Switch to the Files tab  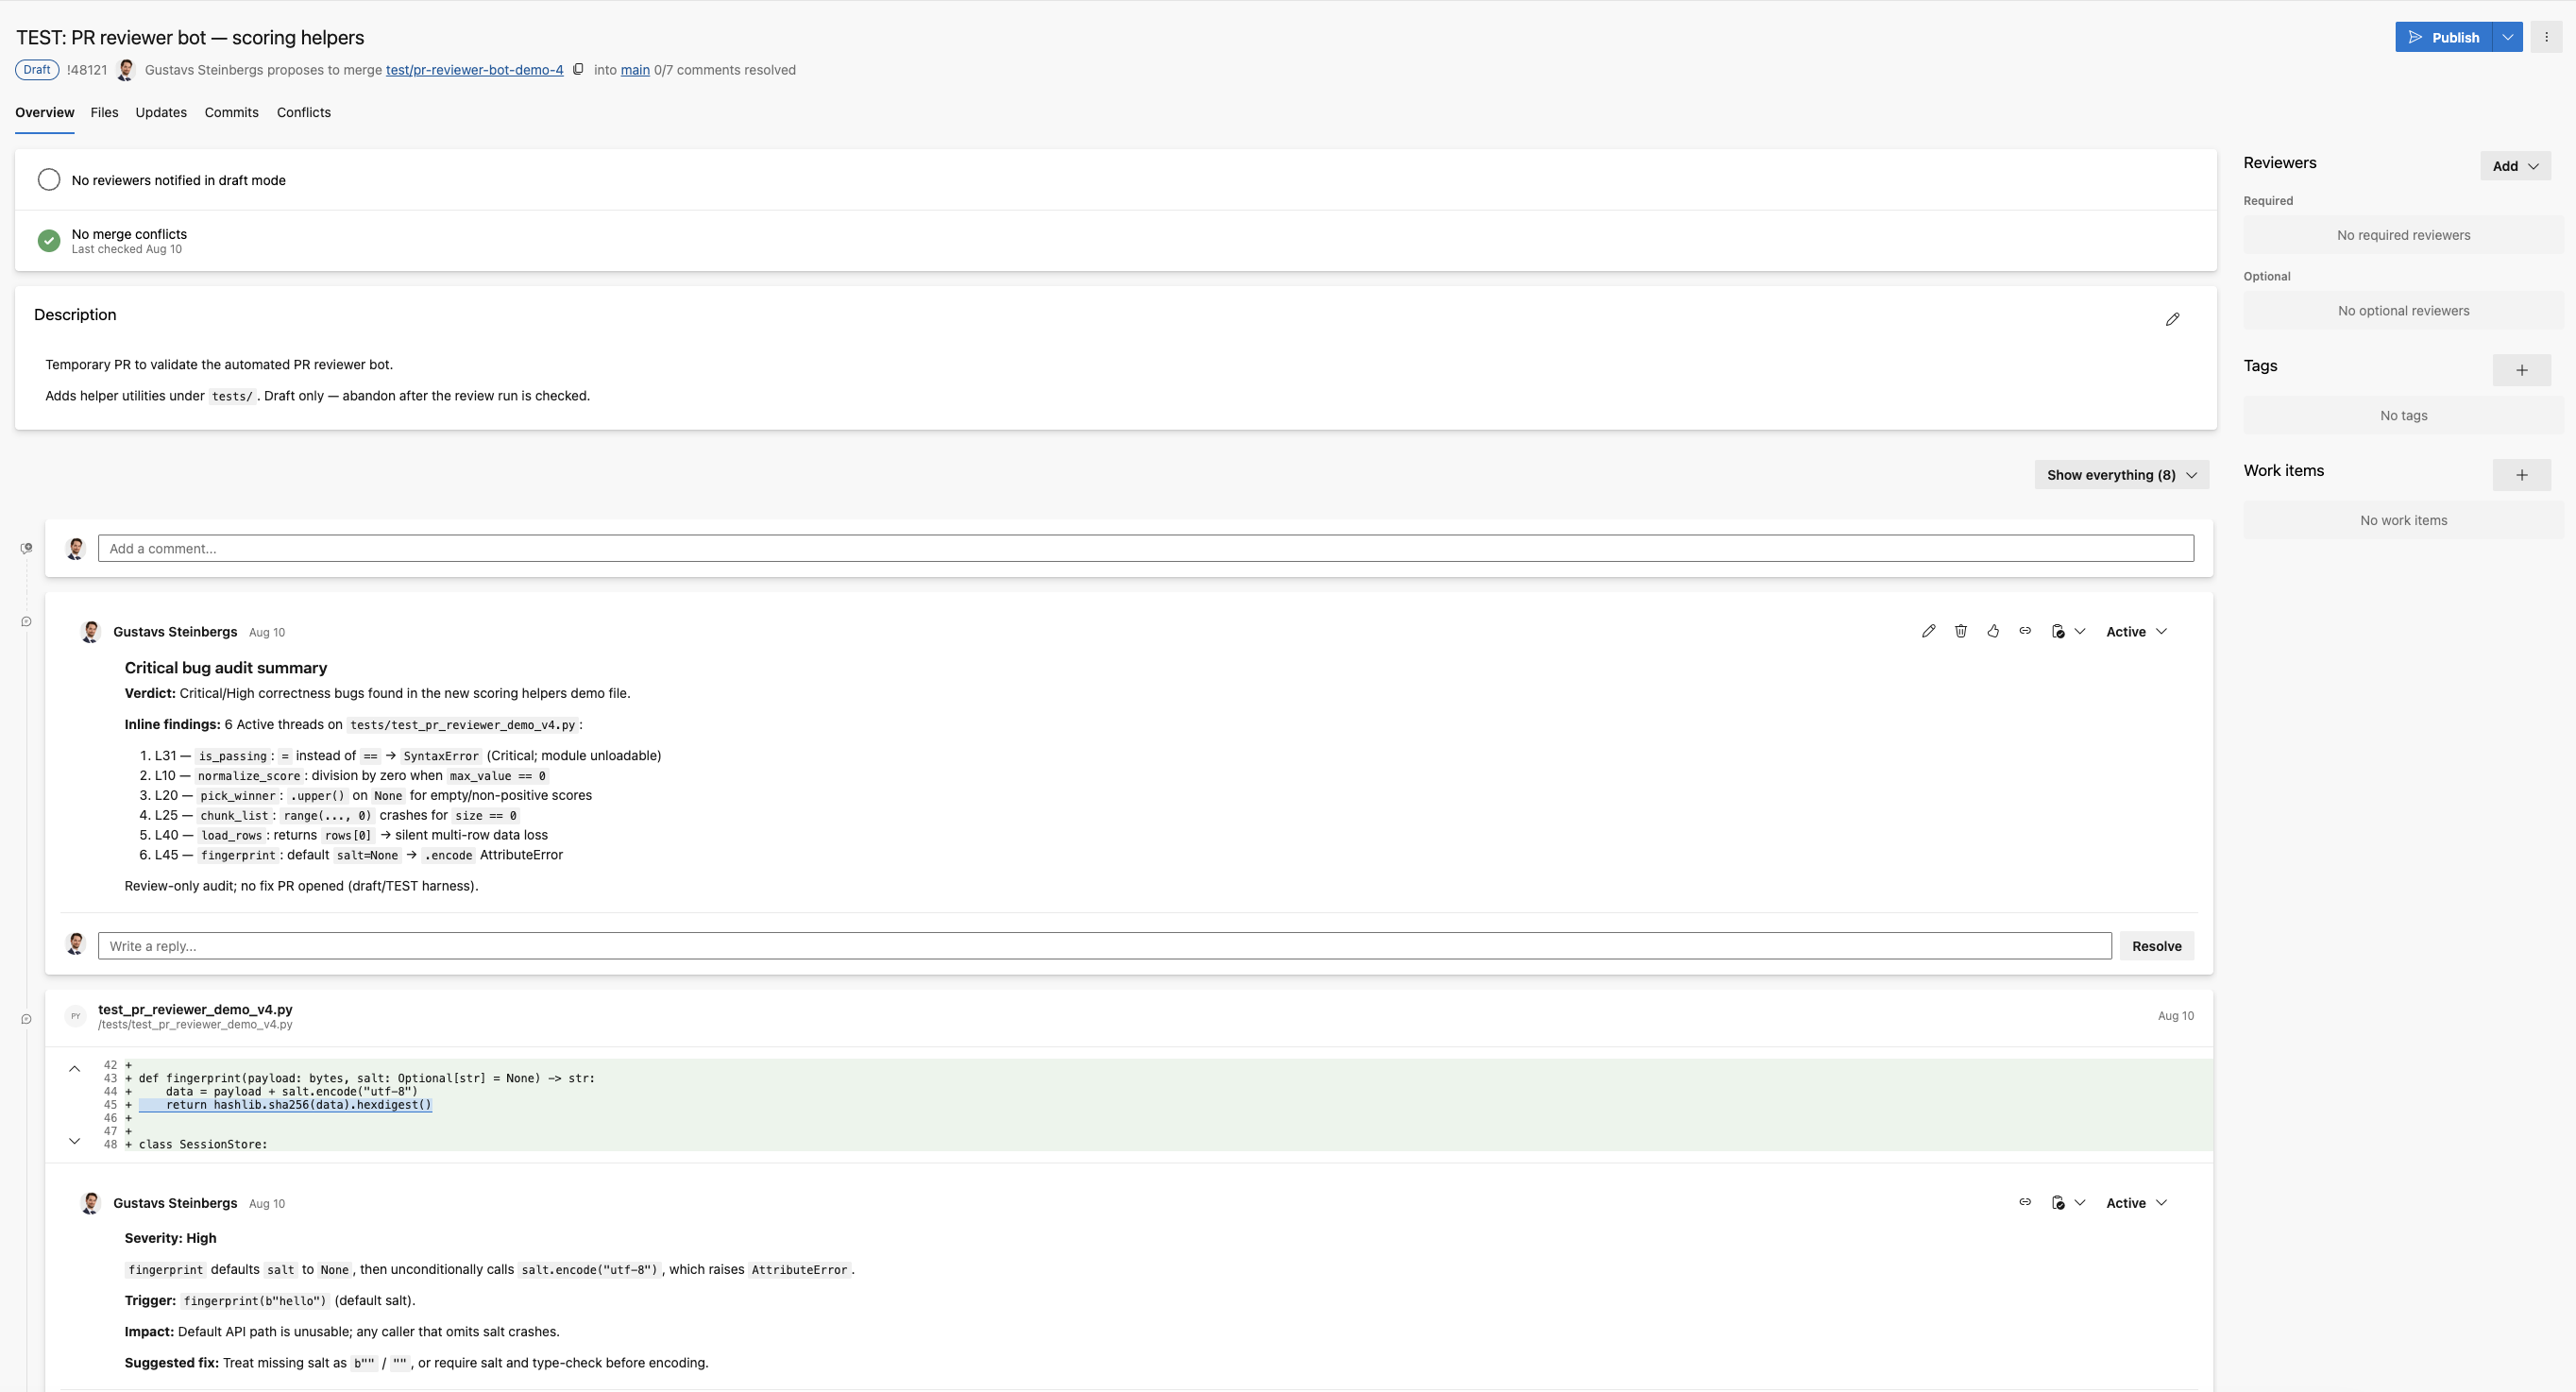pos(104,113)
